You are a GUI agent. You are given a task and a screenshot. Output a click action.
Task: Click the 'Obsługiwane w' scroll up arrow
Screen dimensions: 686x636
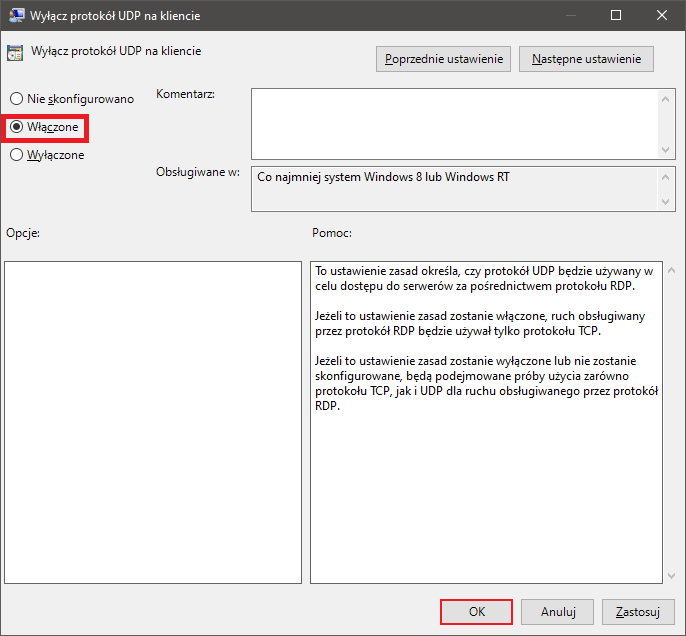665,177
